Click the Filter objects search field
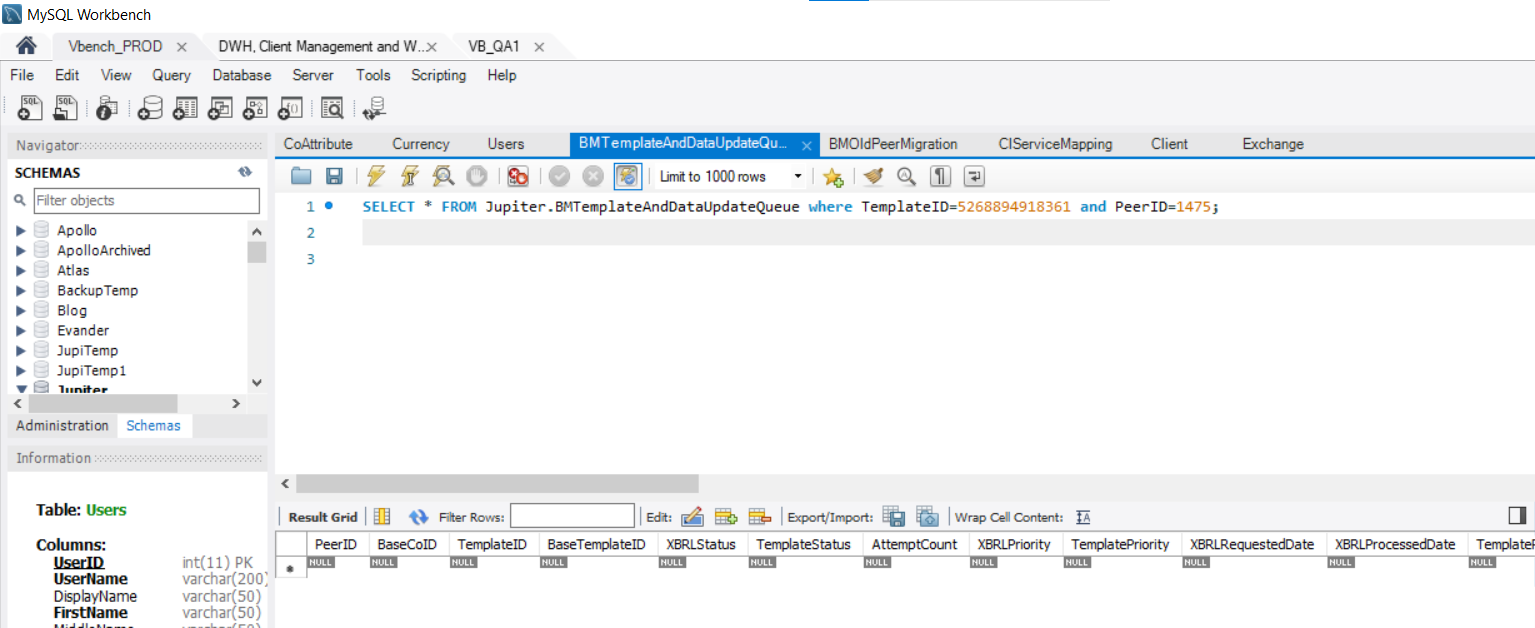1535x628 pixels. [x=146, y=201]
